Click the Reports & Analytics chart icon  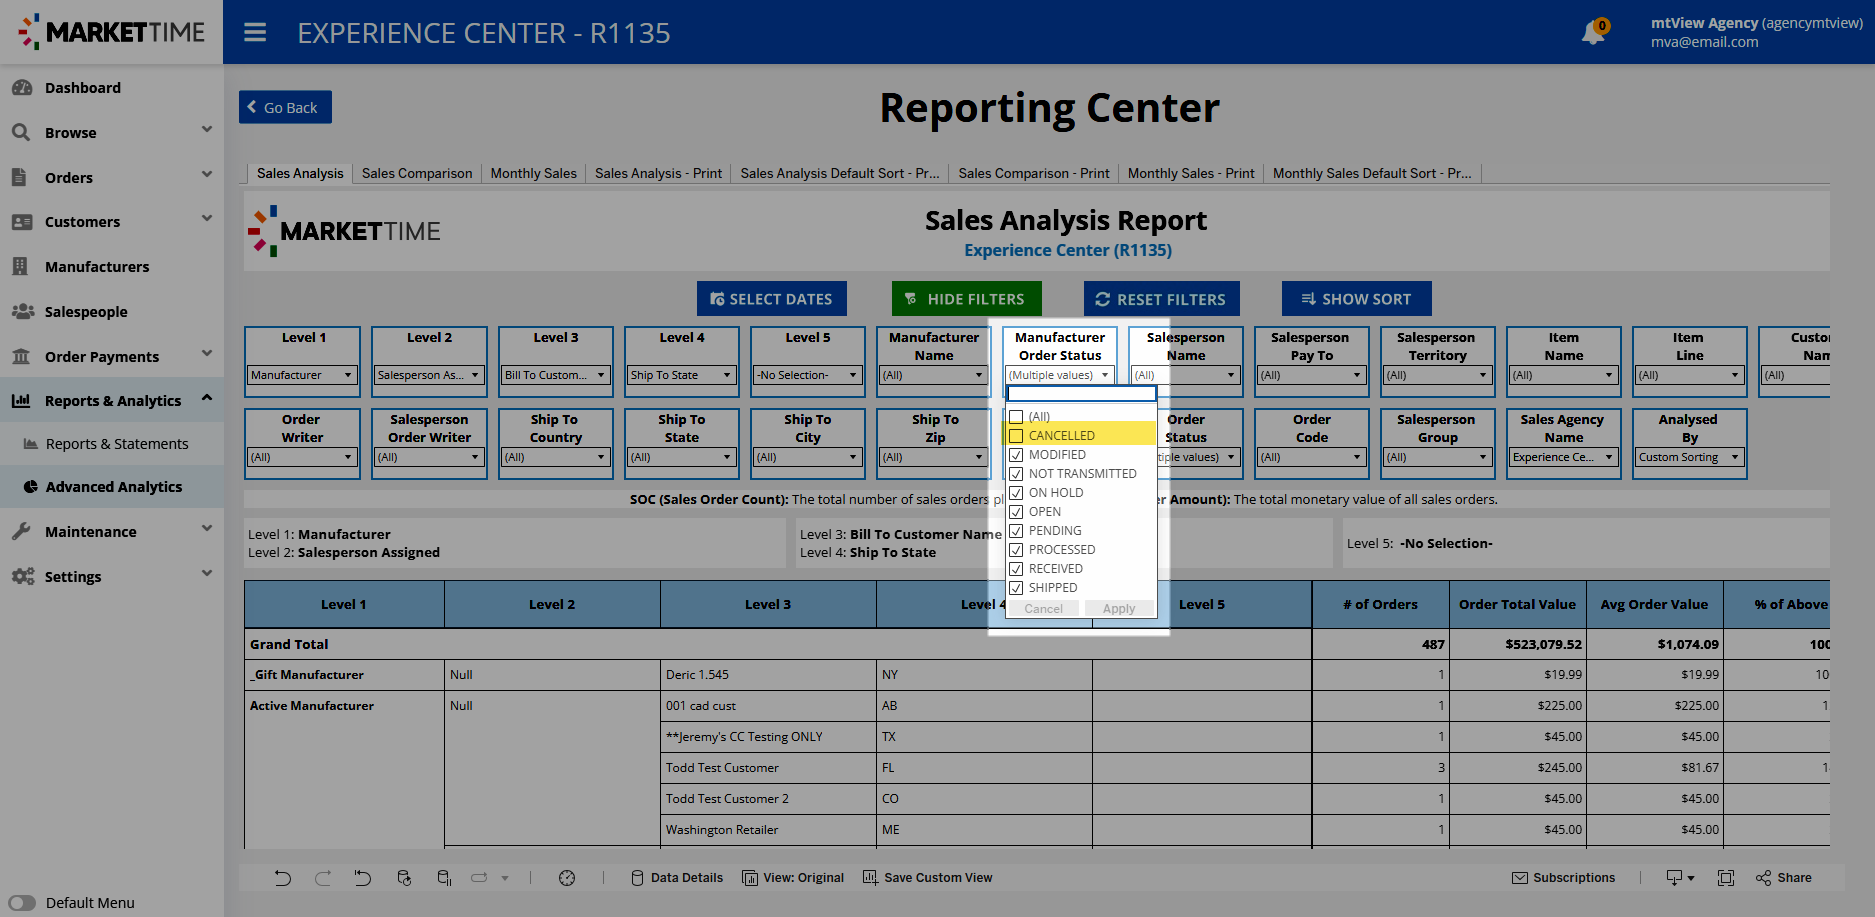point(21,401)
